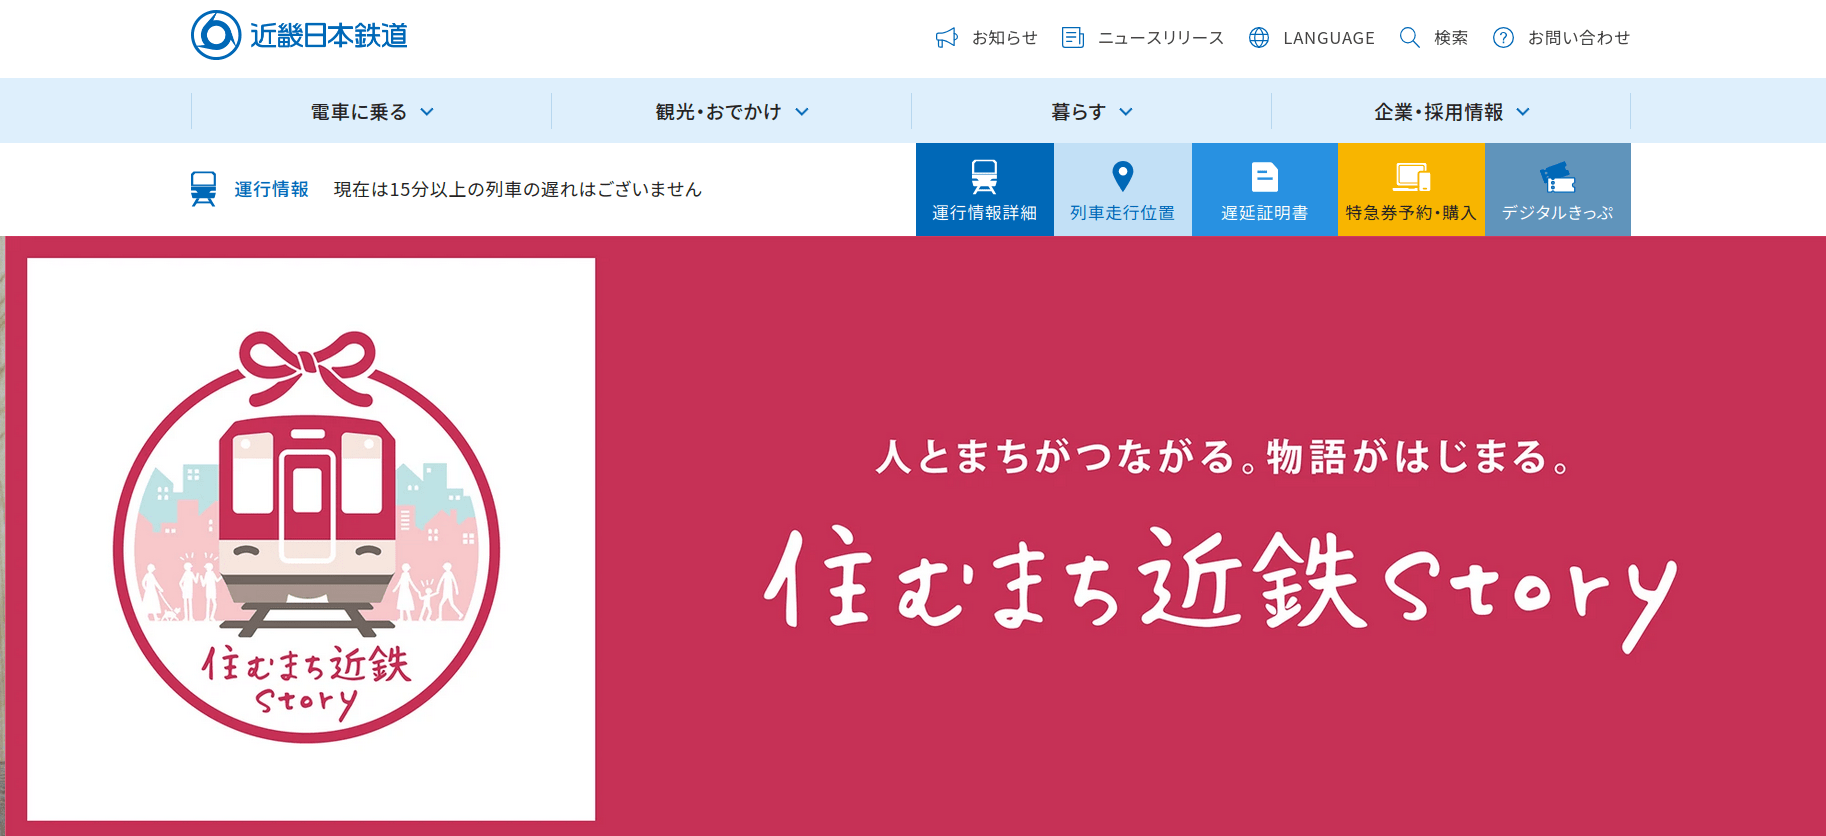Viewport: 1826px width, 836px height.
Task: Open 列車走行位置 via map pin icon
Action: (x=1122, y=177)
